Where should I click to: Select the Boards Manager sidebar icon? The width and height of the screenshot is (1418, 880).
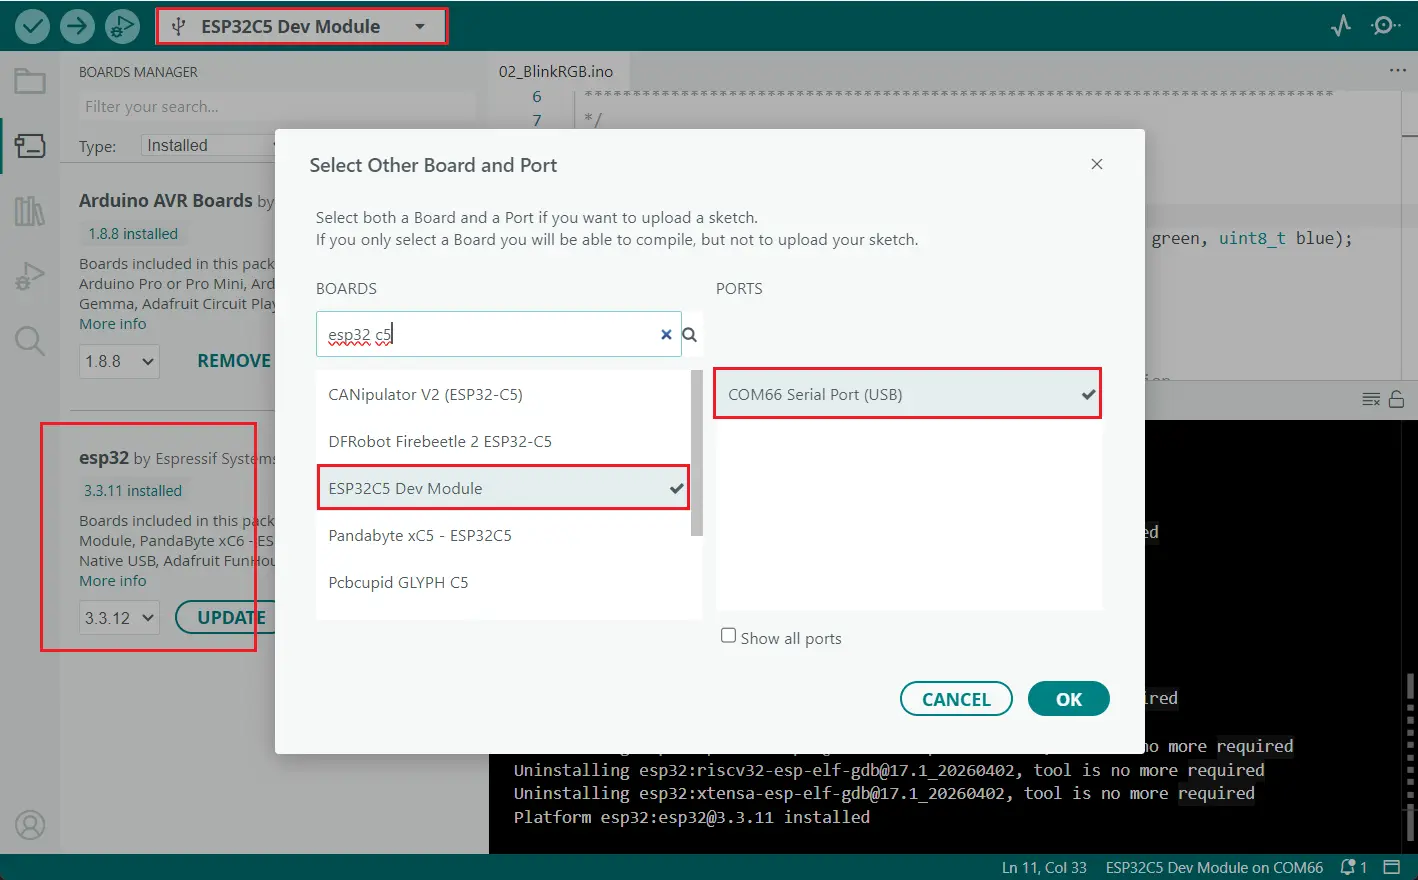[30, 146]
